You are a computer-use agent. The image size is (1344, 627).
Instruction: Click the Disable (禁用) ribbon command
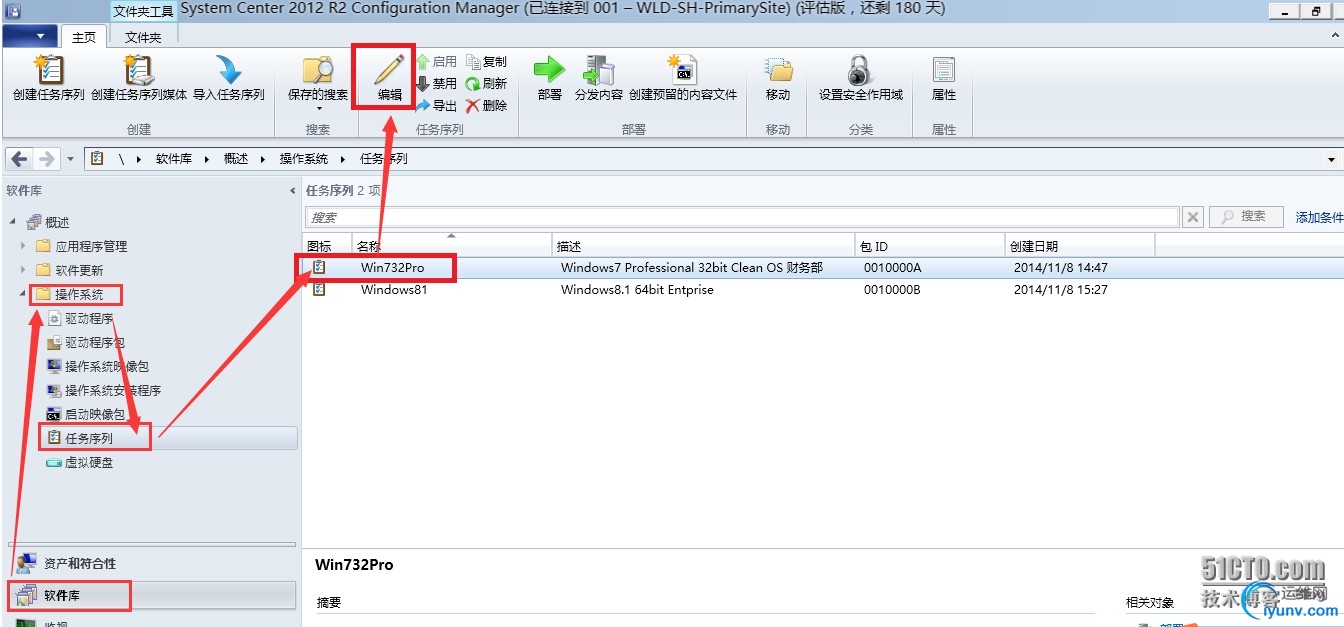(x=436, y=84)
